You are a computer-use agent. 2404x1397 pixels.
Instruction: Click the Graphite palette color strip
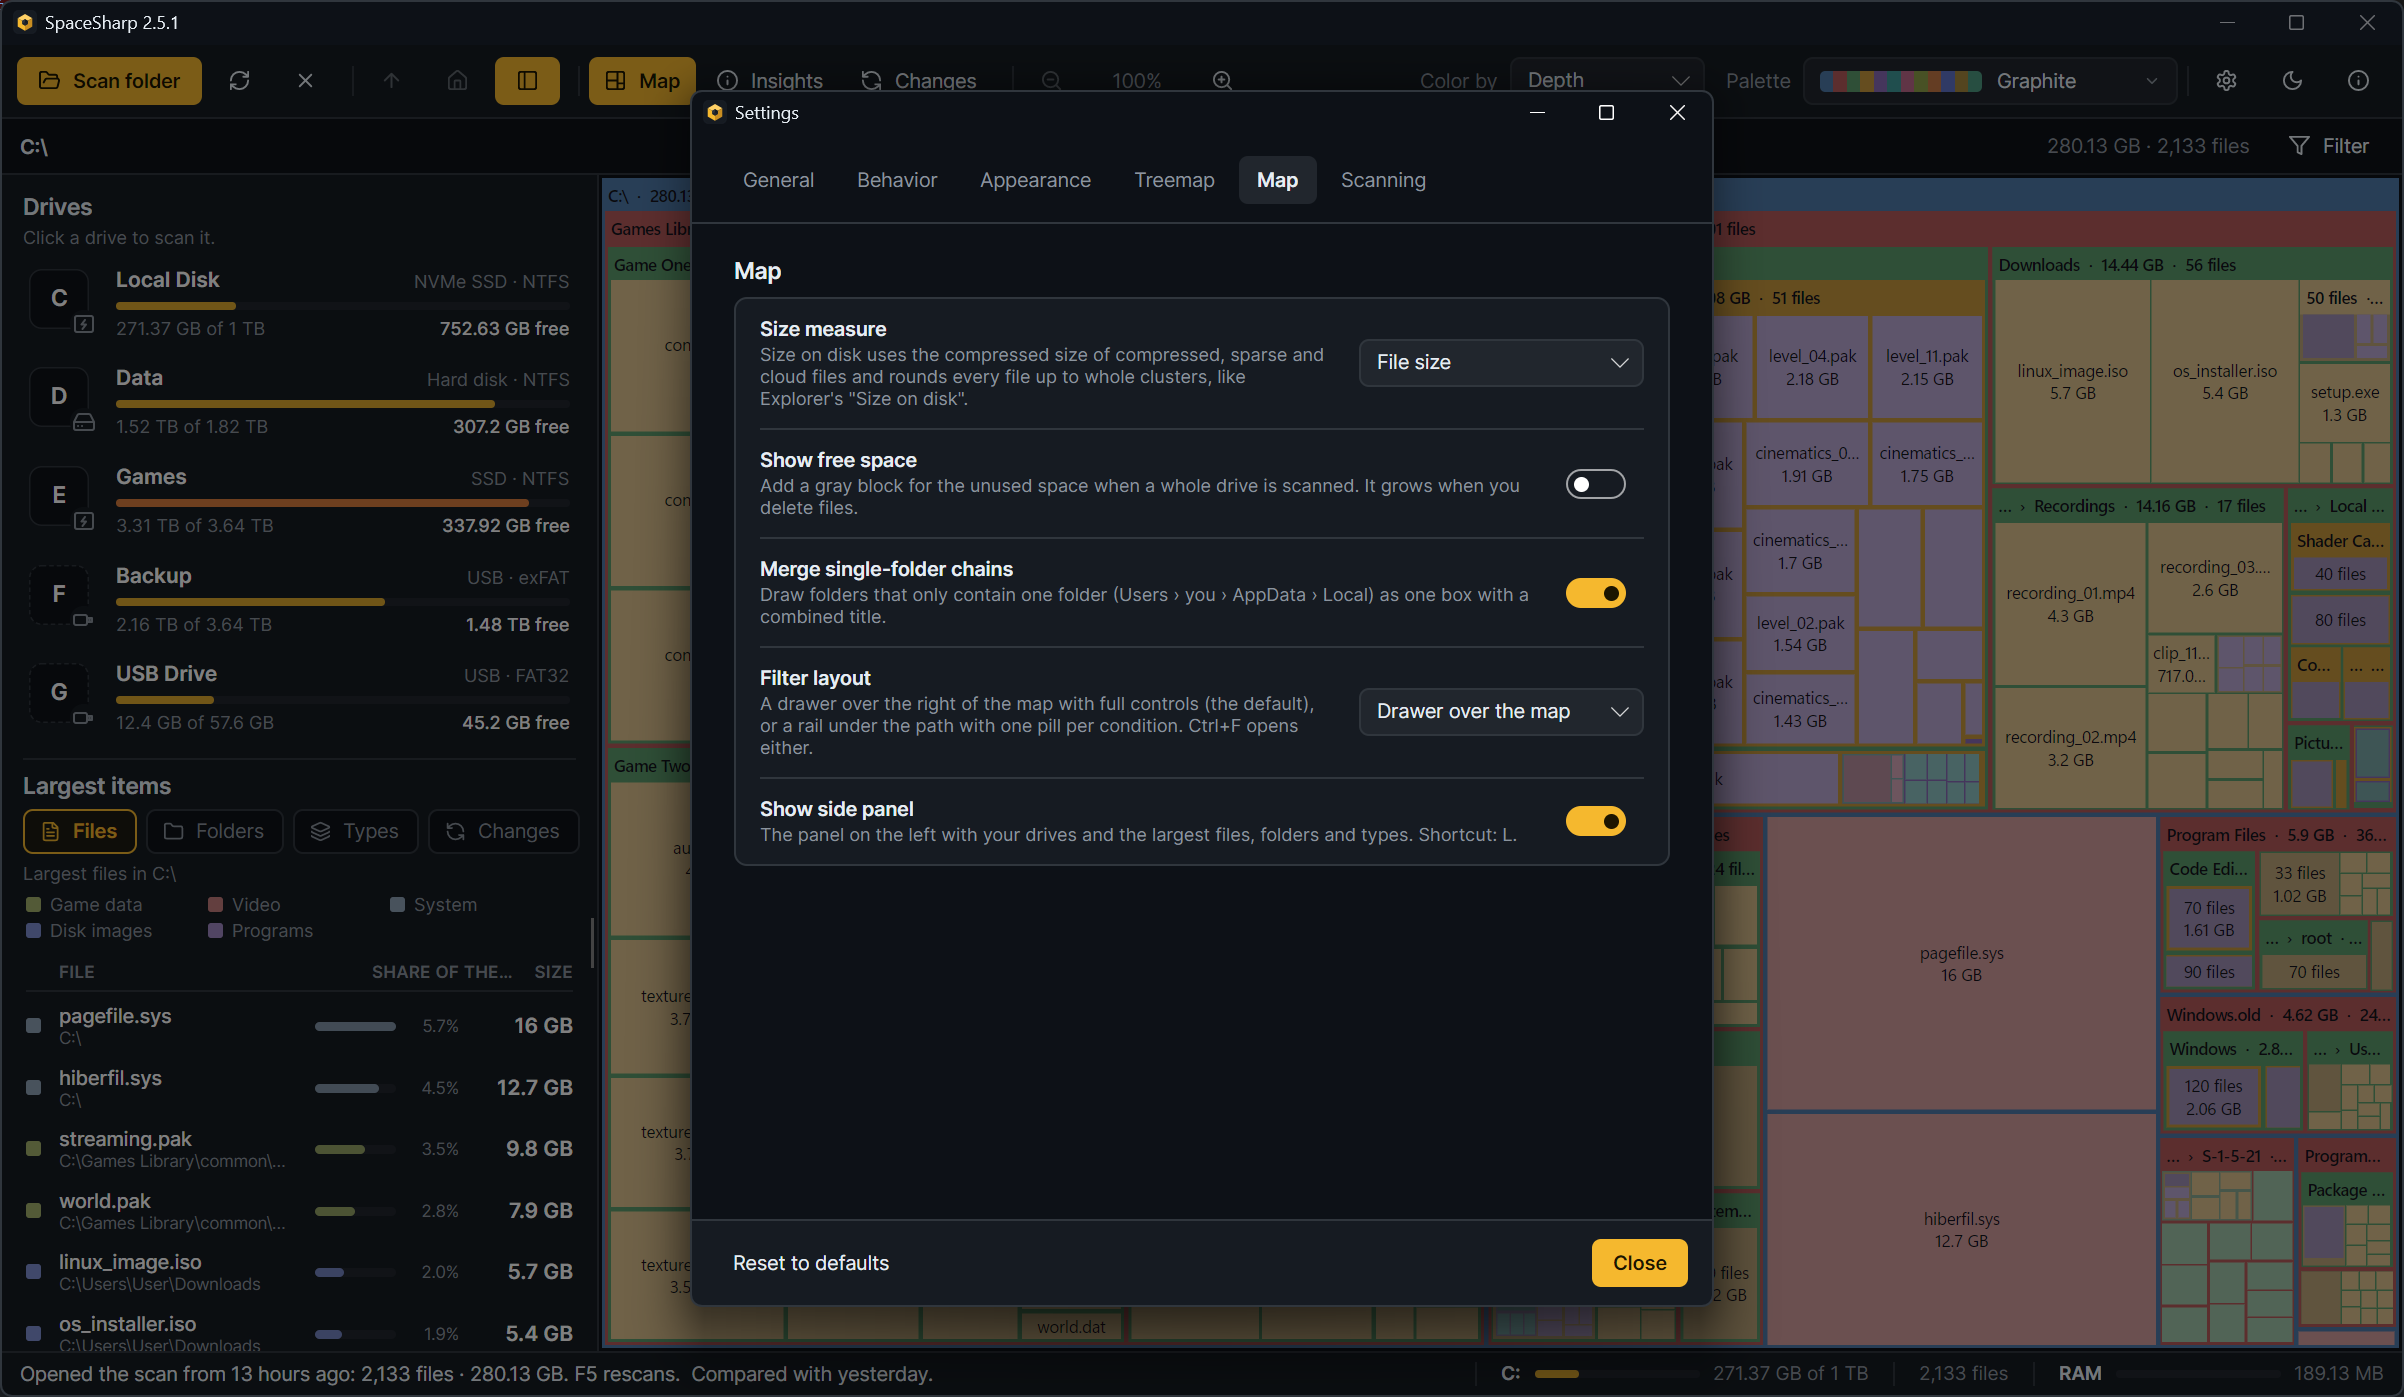(1900, 81)
